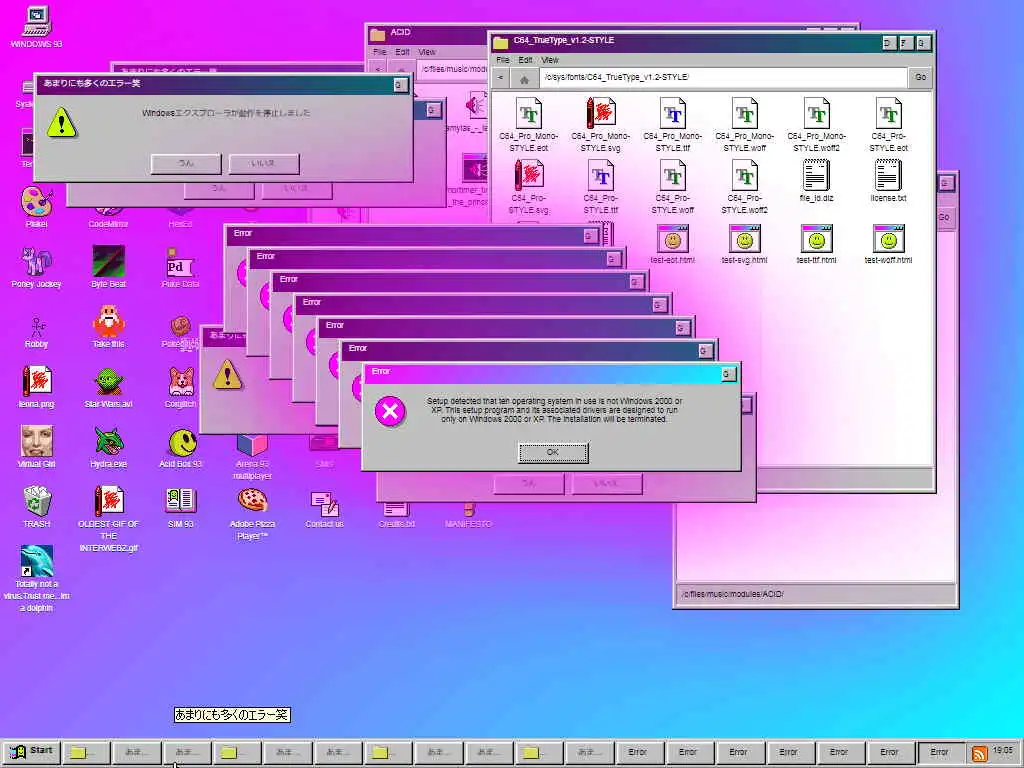Screen dimensions: 1024x768
Task: Open View menu in ACID window
Action: (x=426, y=52)
